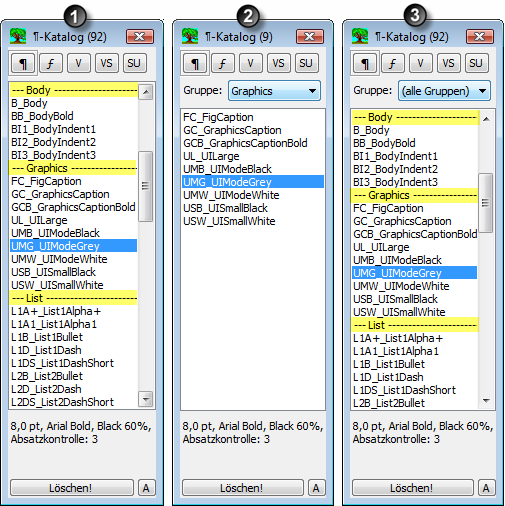Click Löschen! button in third window
This screenshot has width=505, height=506.
(x=413, y=488)
